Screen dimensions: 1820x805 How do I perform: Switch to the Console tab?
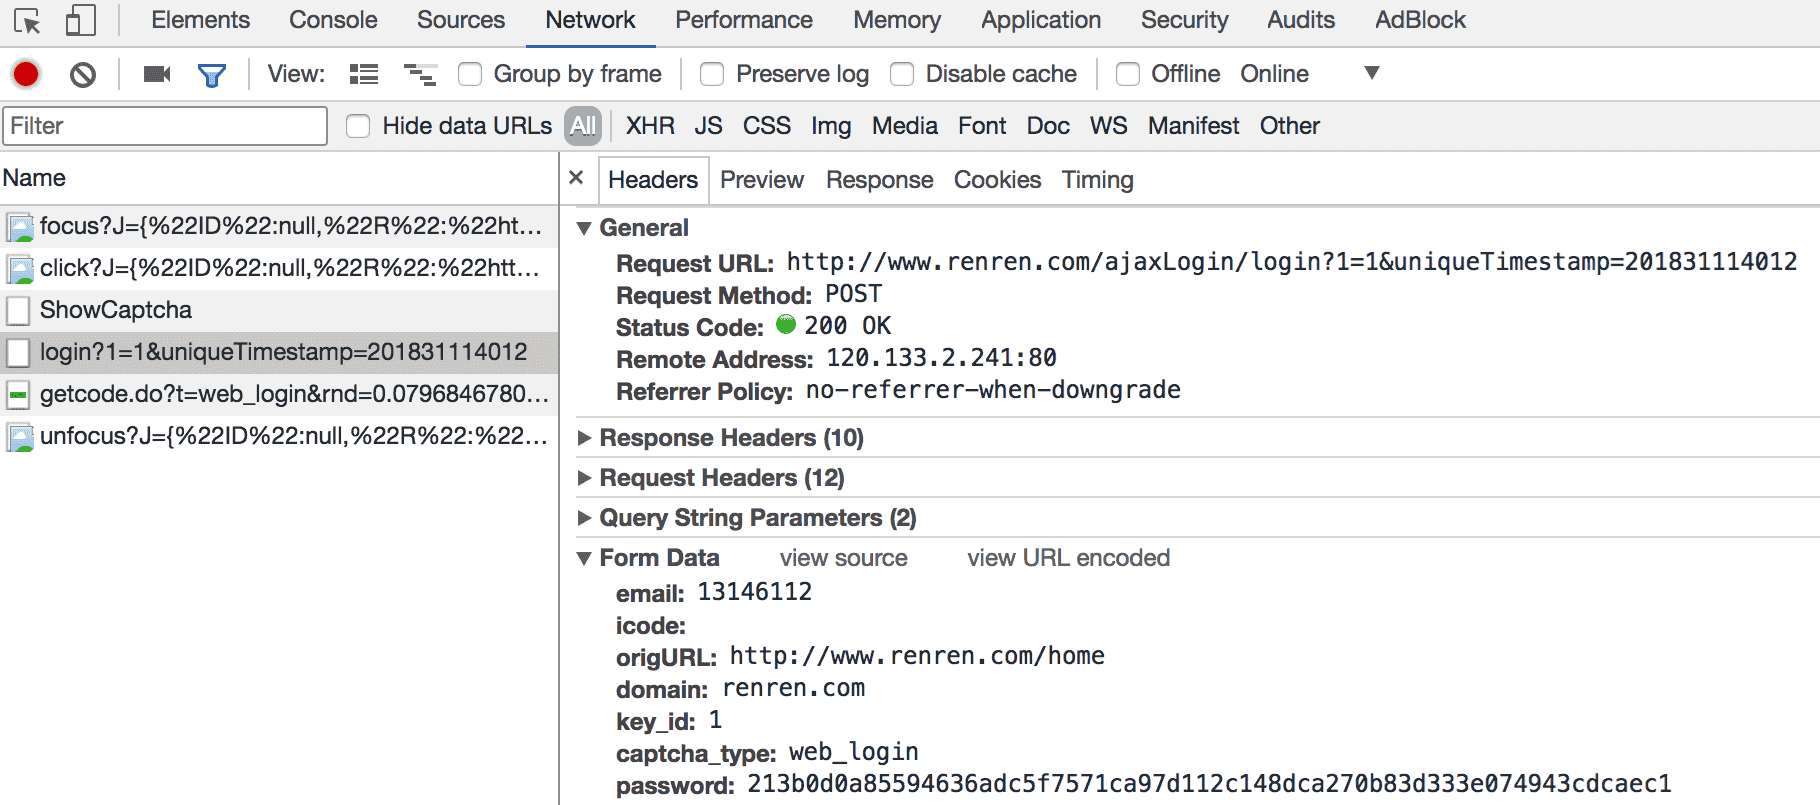coord(333,20)
